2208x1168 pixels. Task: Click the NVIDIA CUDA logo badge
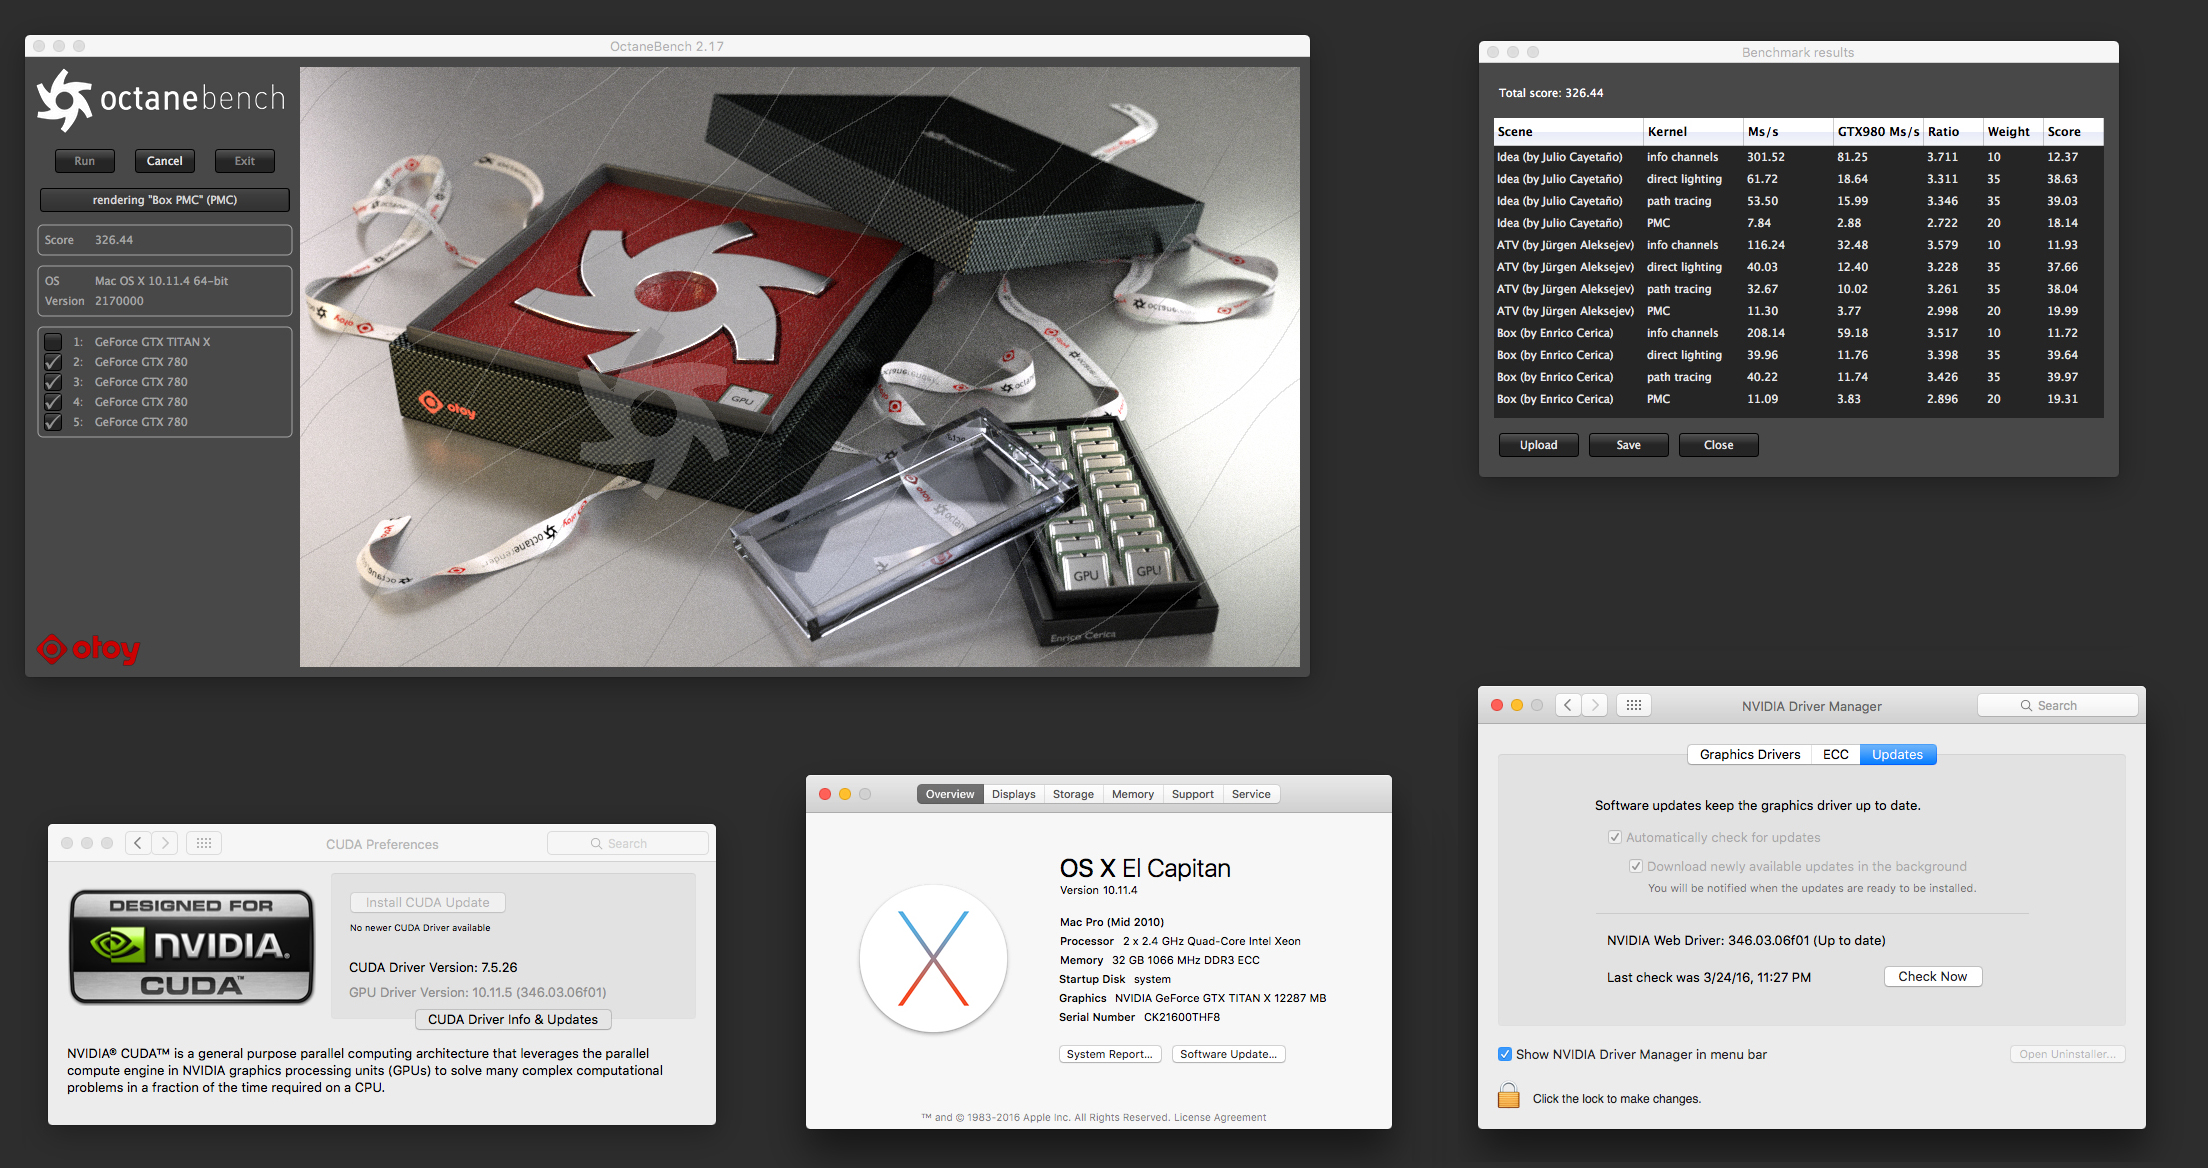coord(191,946)
